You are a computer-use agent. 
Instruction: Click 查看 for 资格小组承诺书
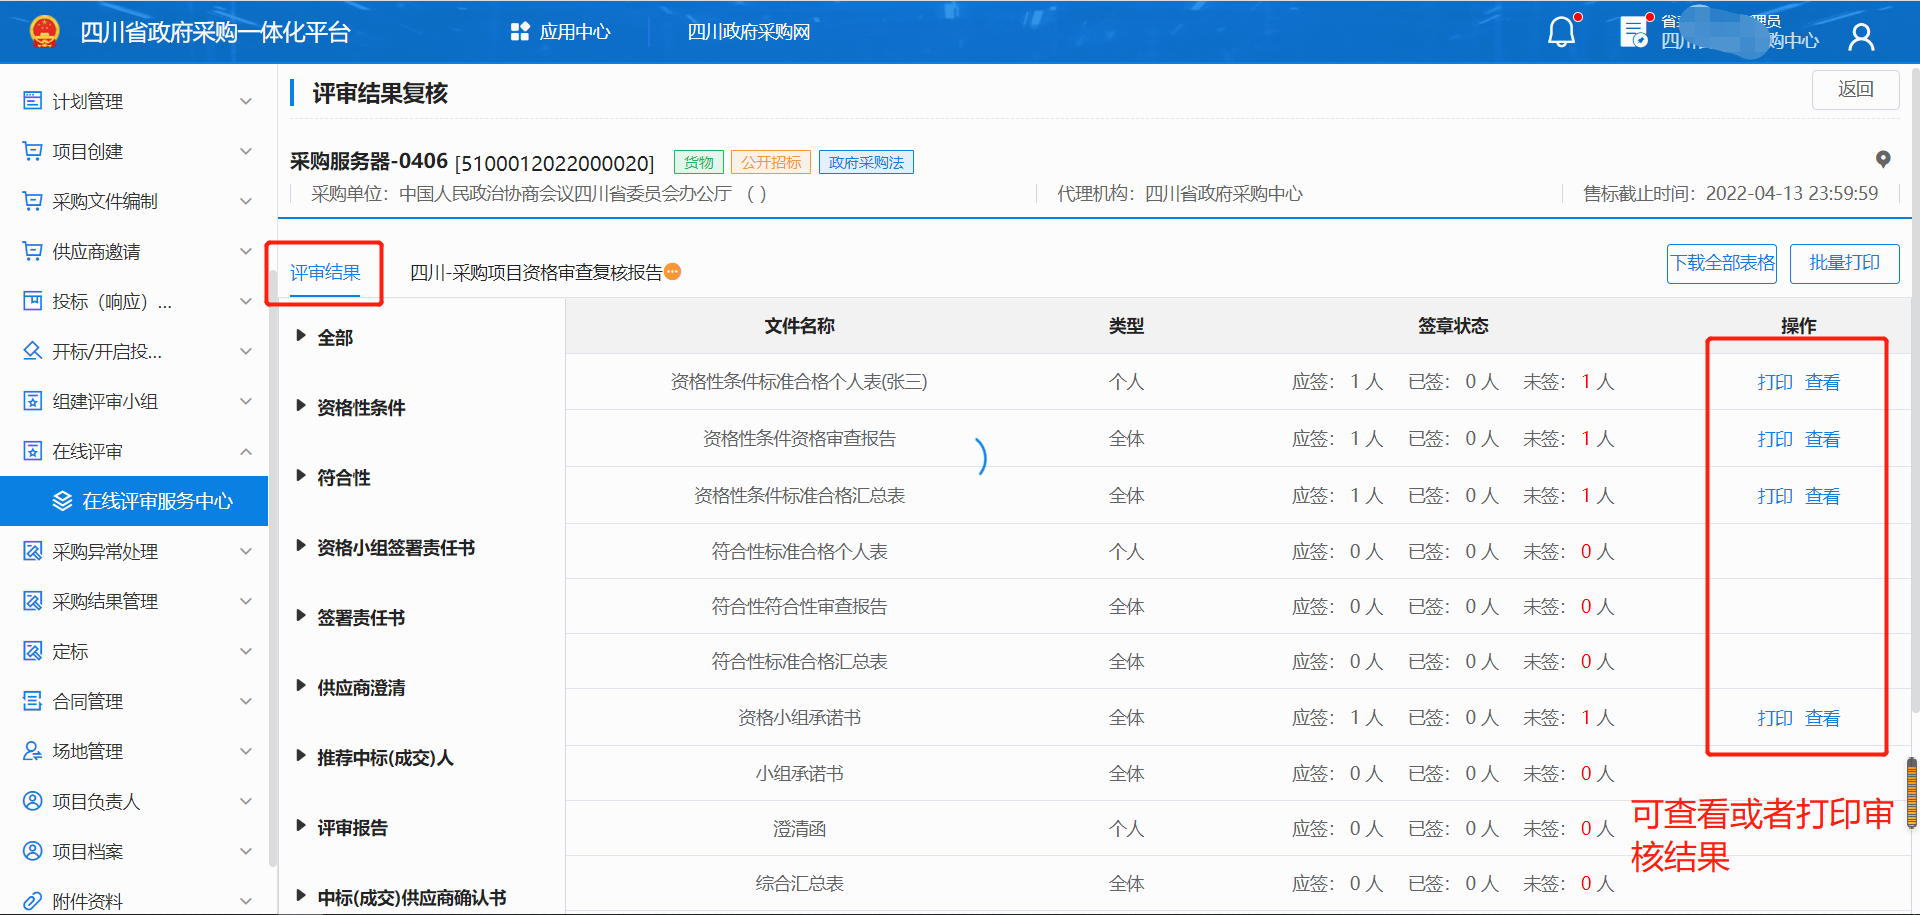(1822, 718)
